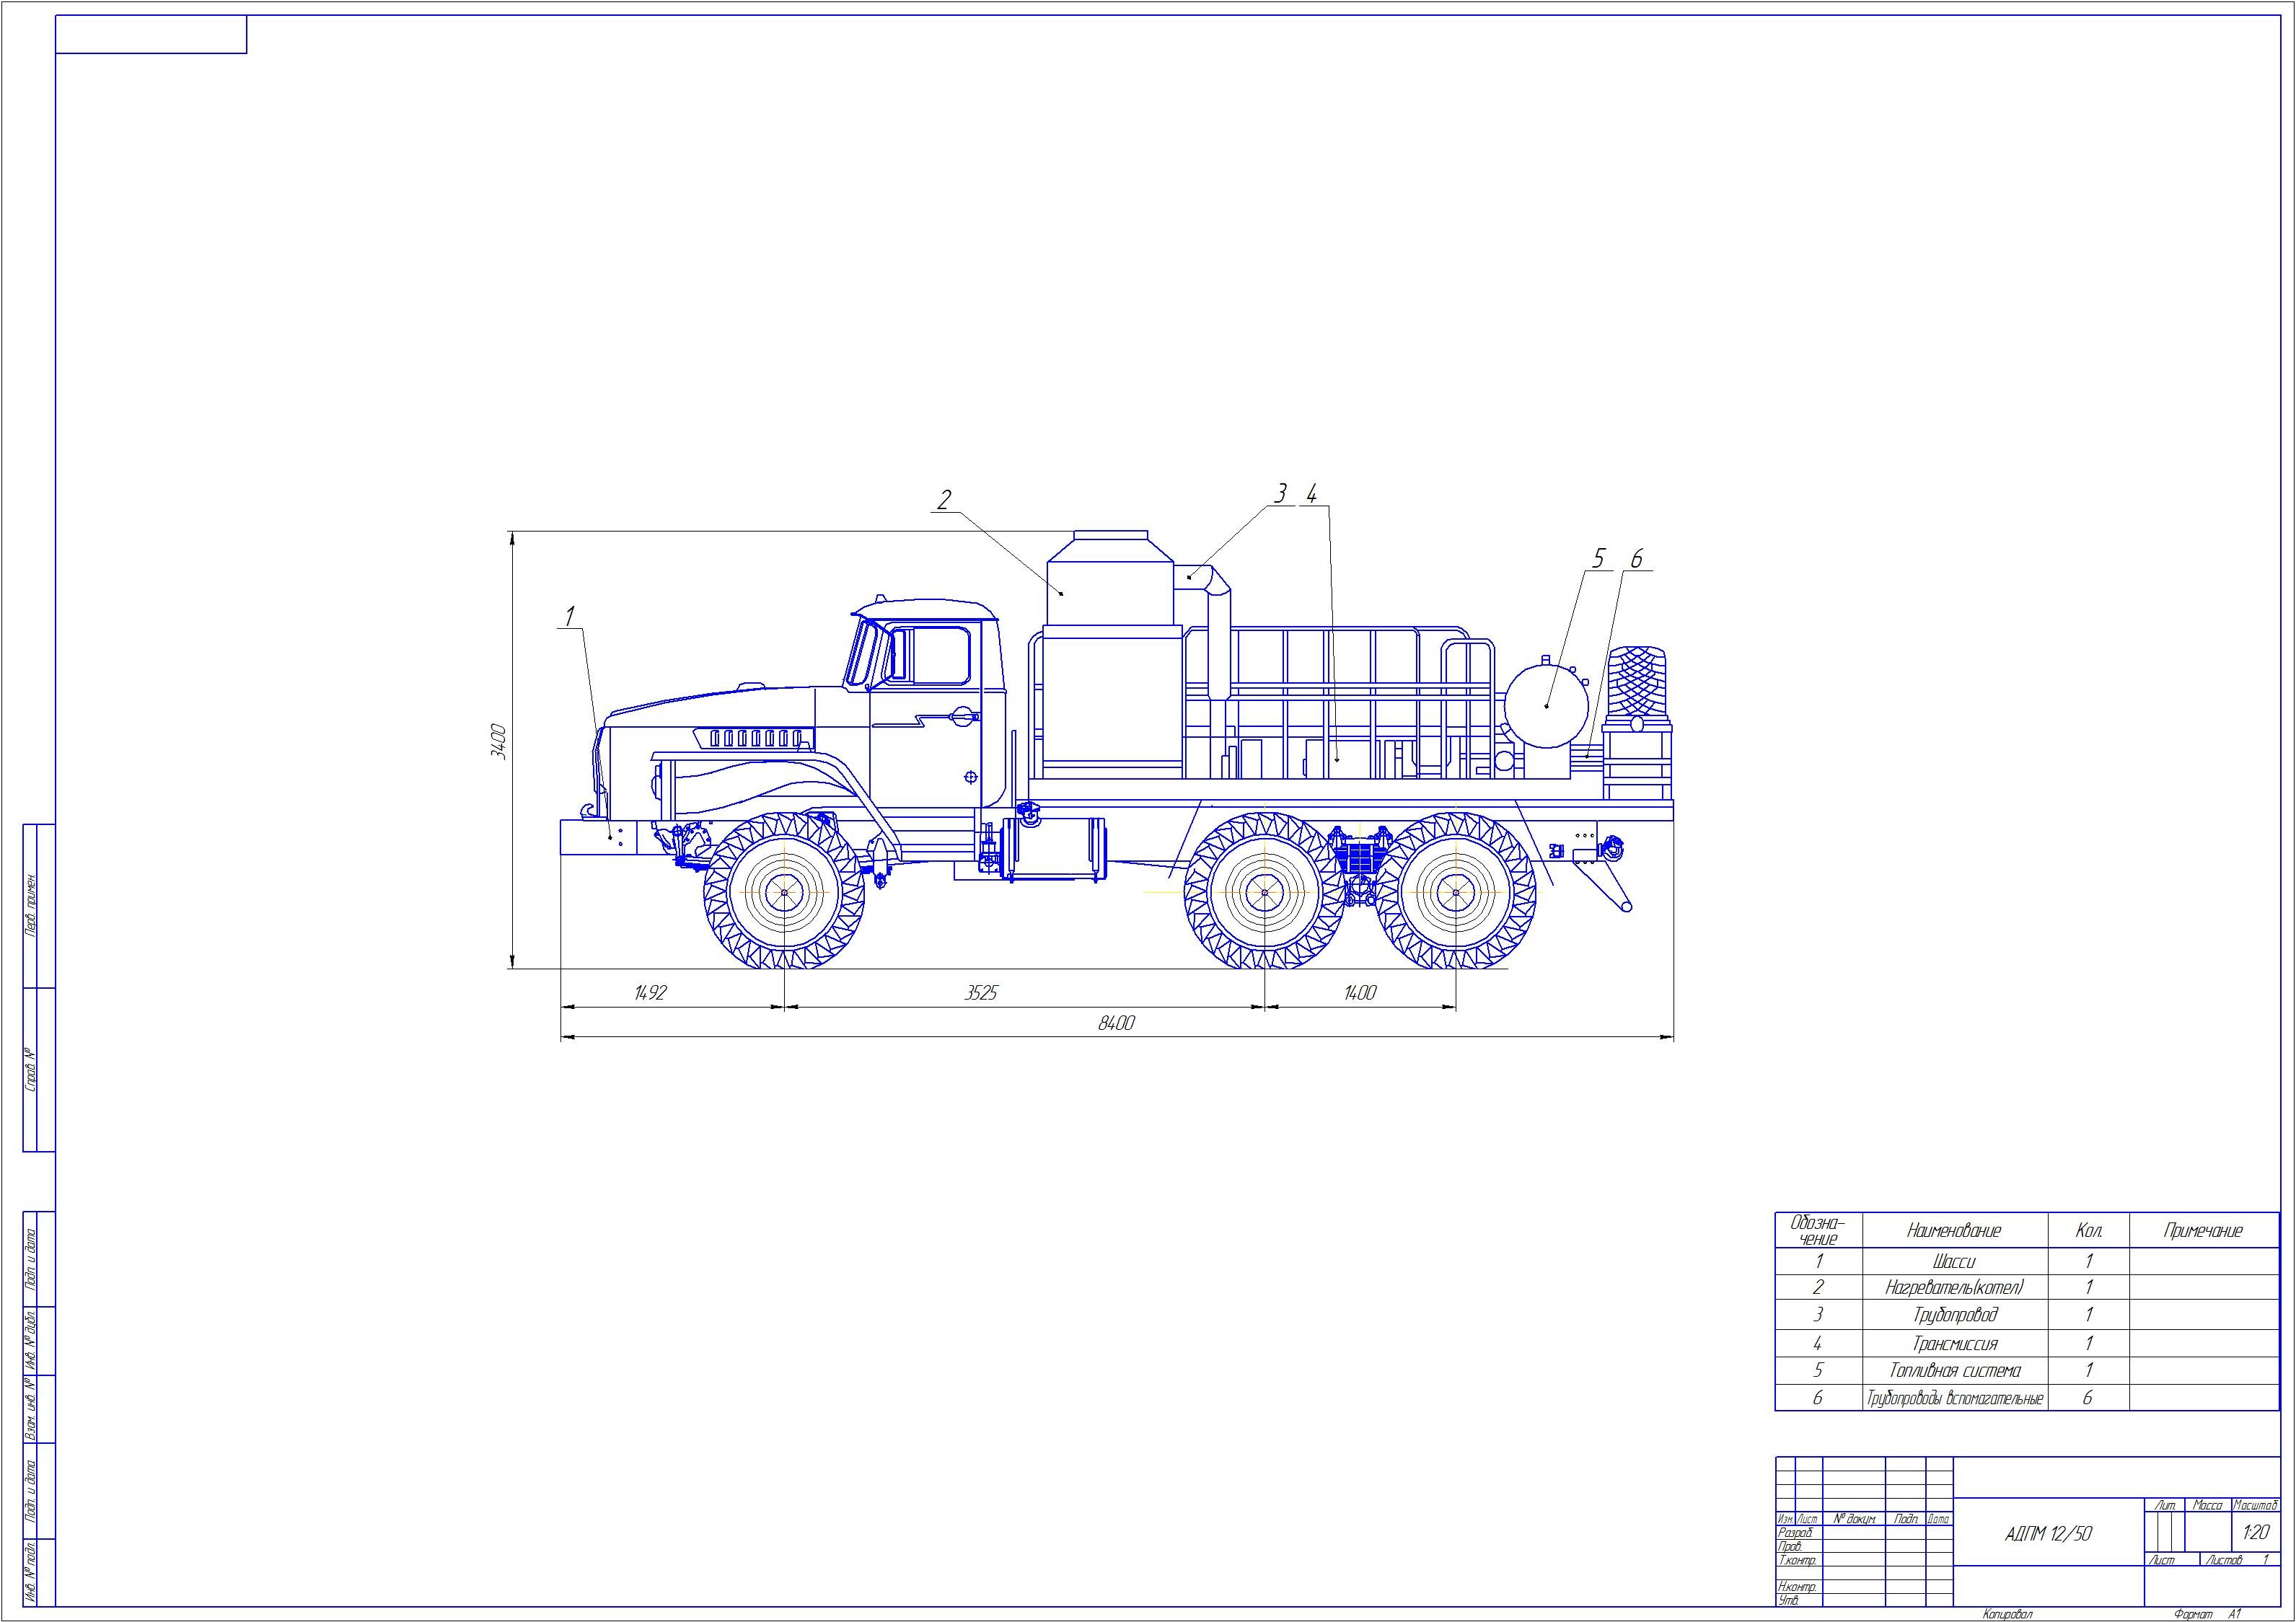Select 'Топливная система' entry in table
Viewport: 2296px width, 1622px height.
pyautogui.click(x=1954, y=1371)
